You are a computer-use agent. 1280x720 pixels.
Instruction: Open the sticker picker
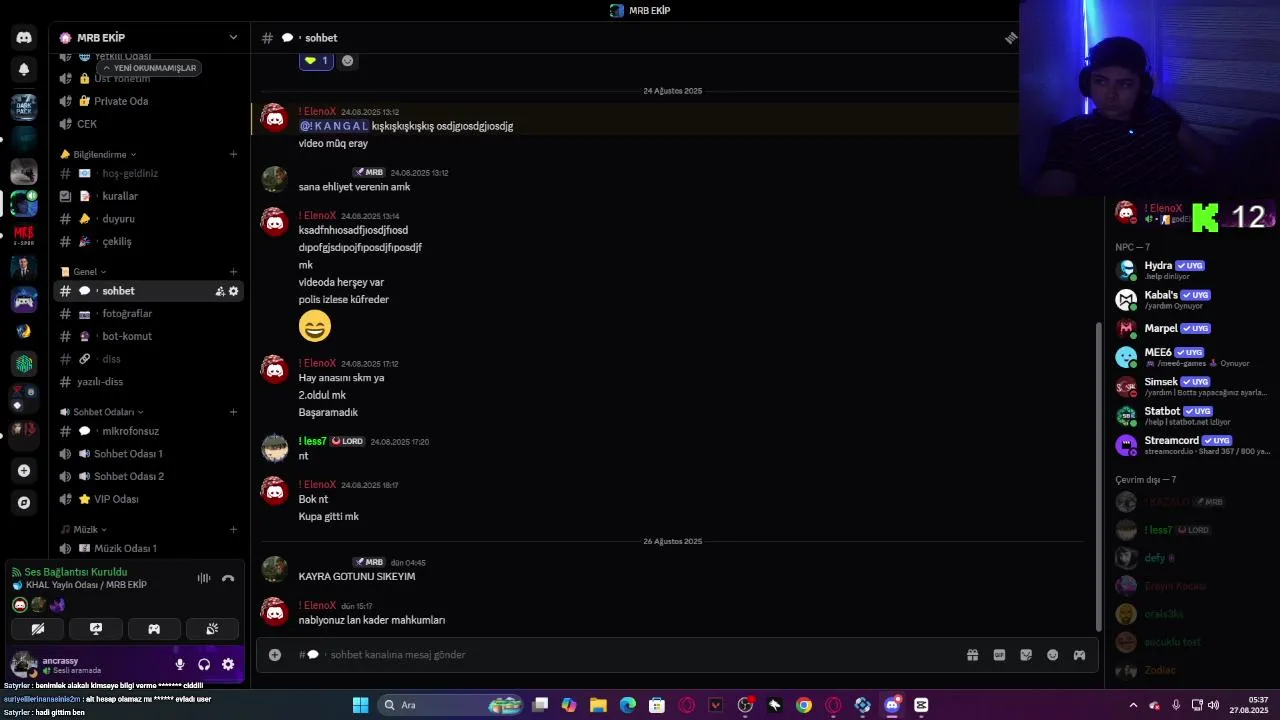pyautogui.click(x=1026, y=655)
